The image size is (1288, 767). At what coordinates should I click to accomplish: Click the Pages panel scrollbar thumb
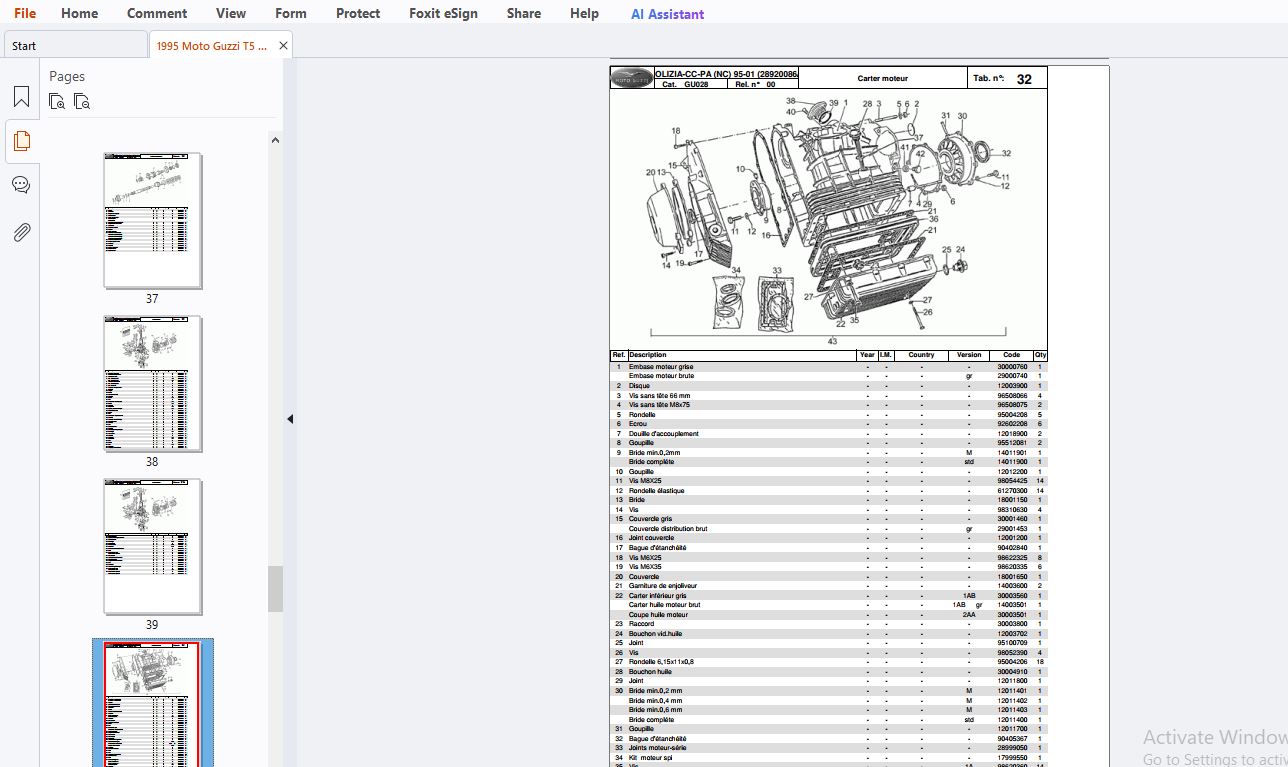pyautogui.click(x=275, y=588)
